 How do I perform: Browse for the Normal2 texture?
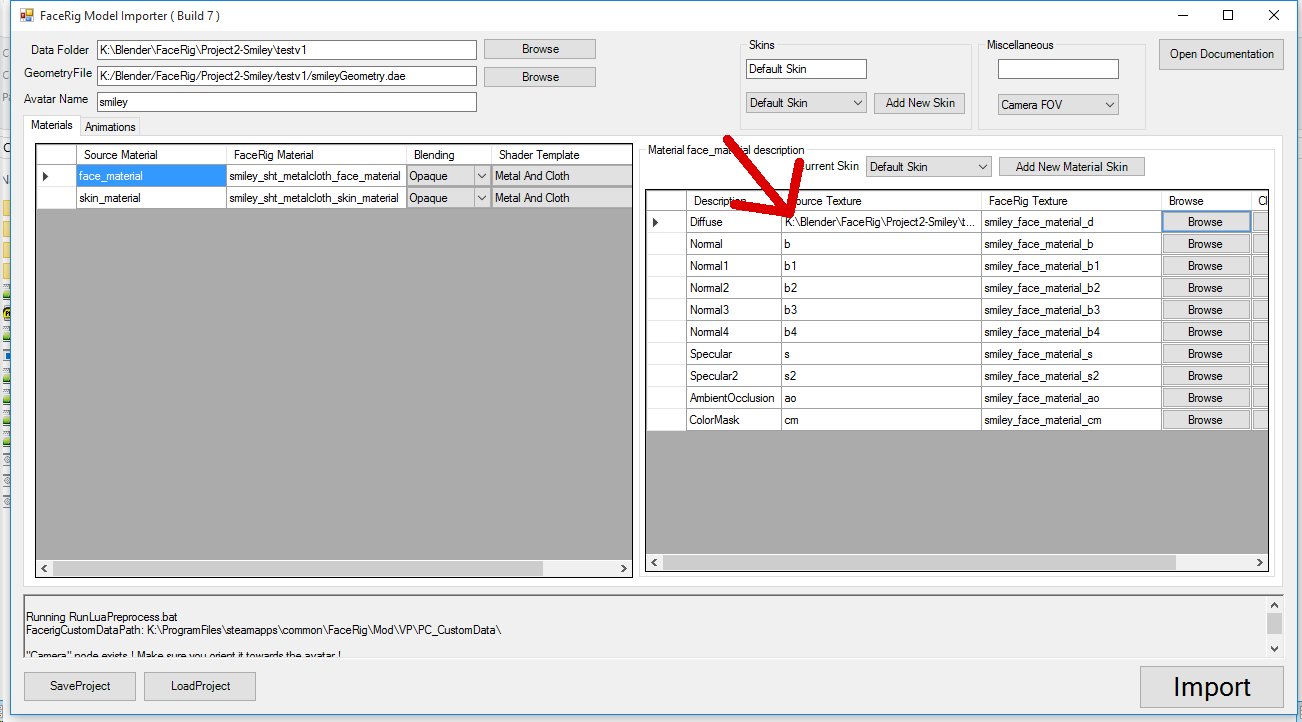(1206, 288)
